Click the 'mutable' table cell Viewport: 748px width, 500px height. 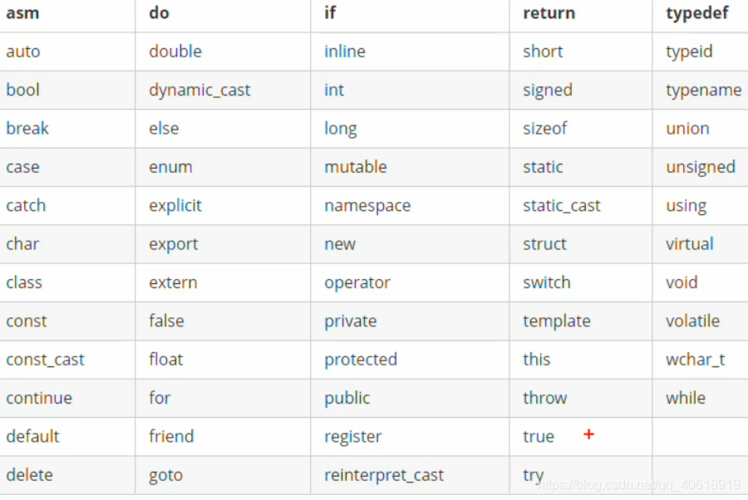410,167
